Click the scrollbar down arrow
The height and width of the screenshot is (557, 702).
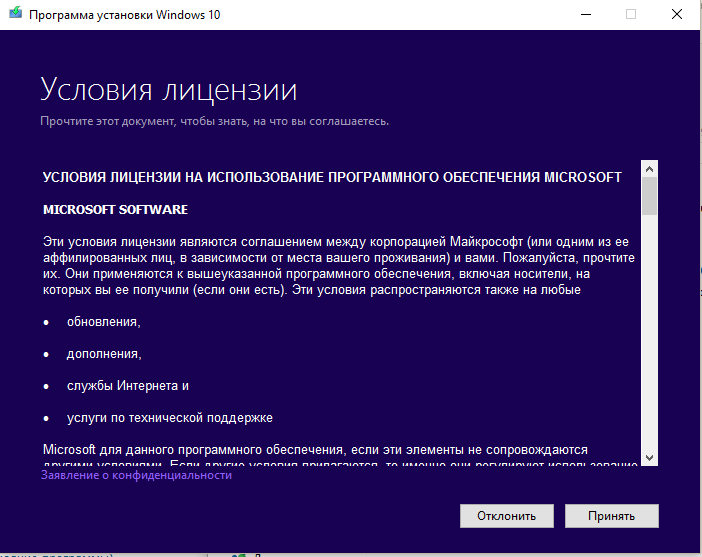pyautogui.click(x=649, y=458)
